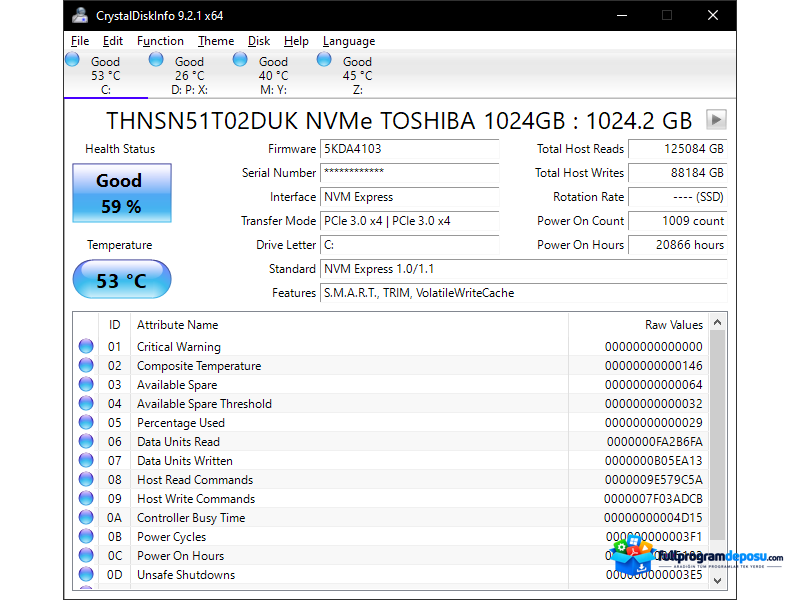Open the Disk menu
This screenshot has height=600, width=800.
coord(259,41)
